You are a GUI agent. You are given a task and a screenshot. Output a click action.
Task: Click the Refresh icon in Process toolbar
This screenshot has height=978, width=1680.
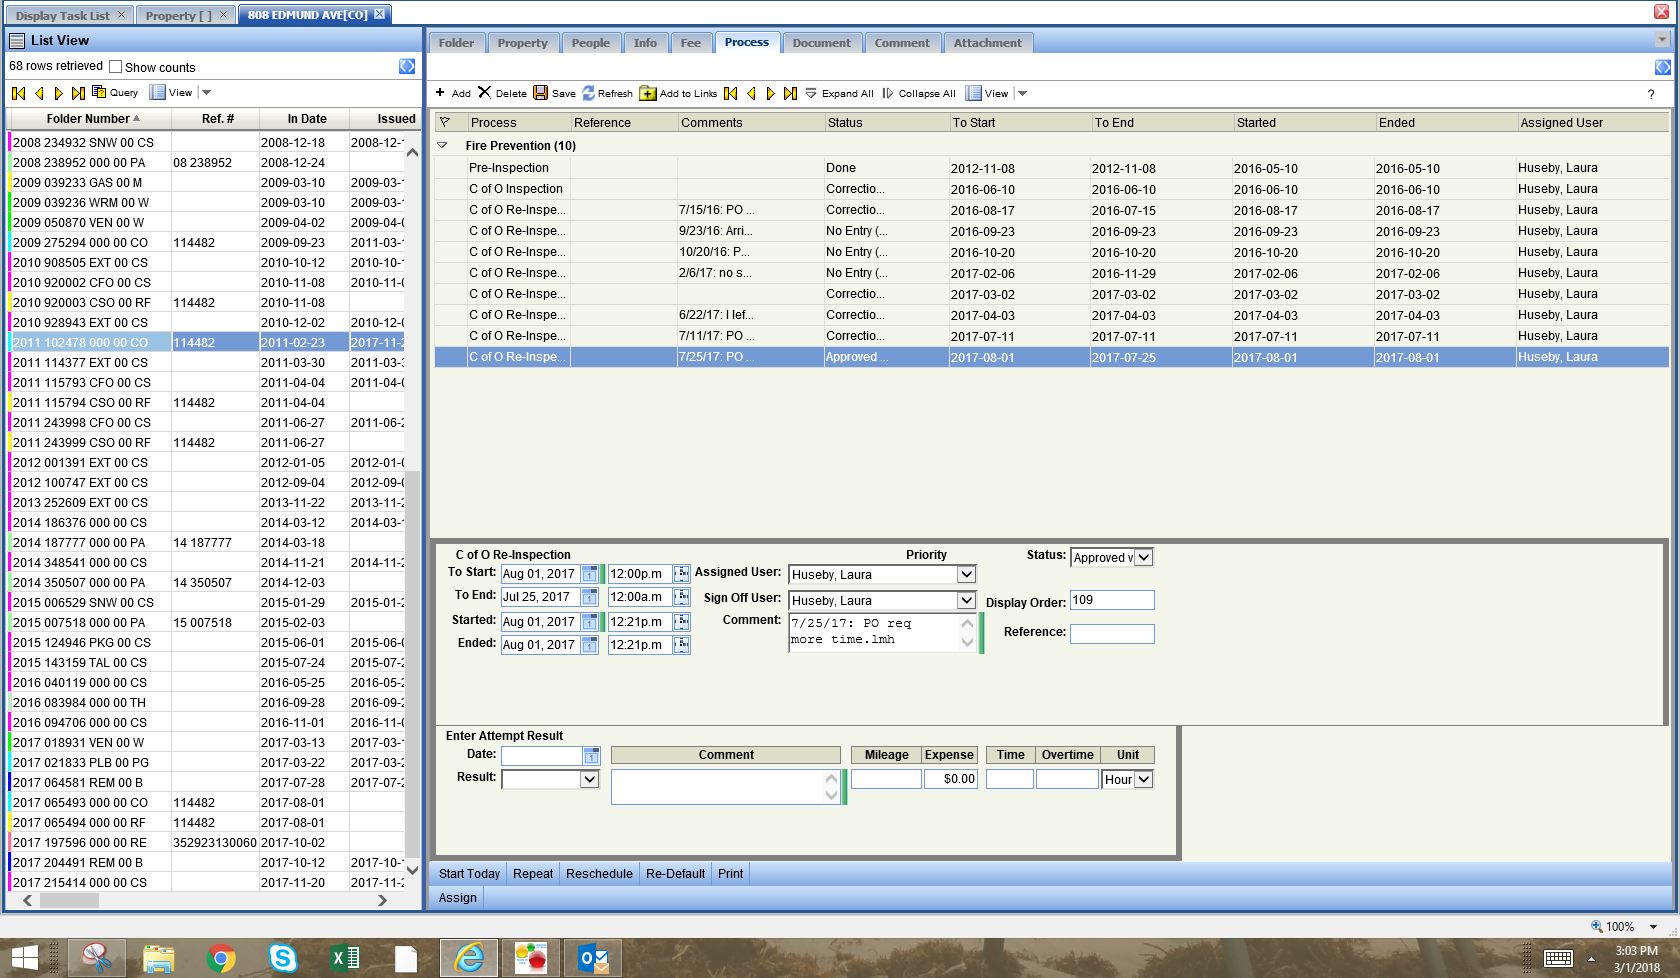tap(588, 93)
